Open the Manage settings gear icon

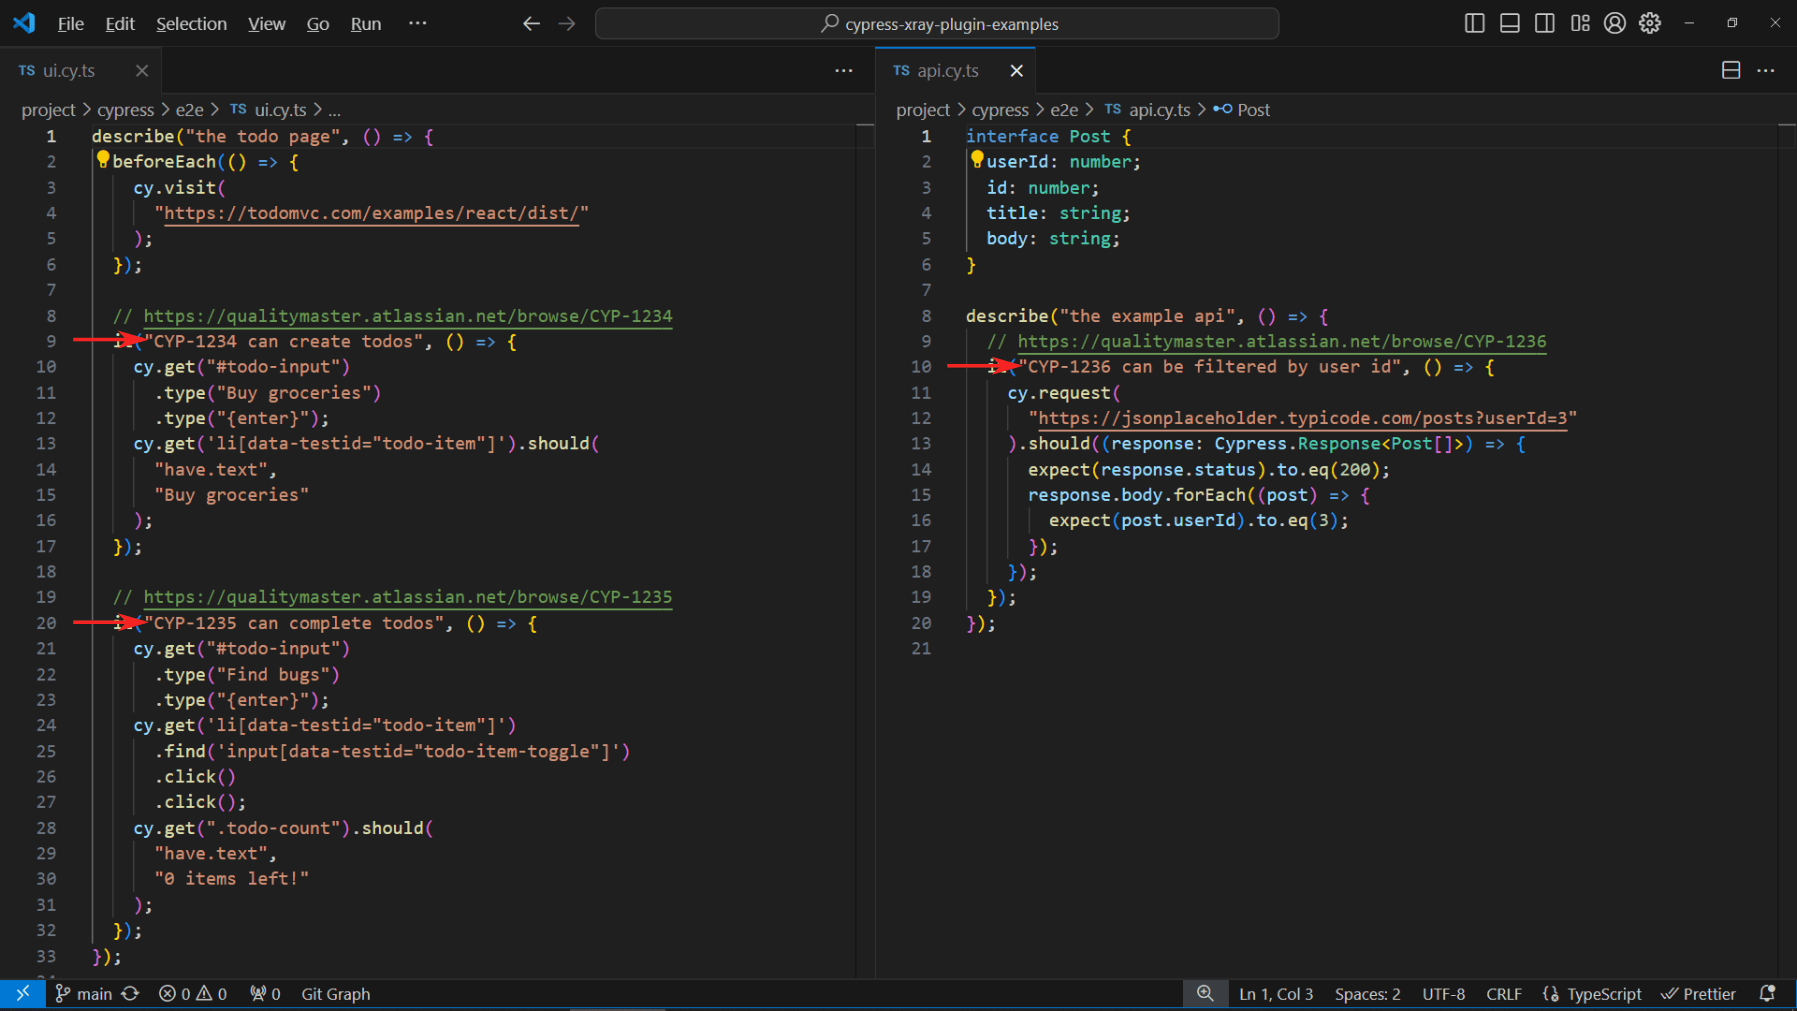click(x=1650, y=23)
